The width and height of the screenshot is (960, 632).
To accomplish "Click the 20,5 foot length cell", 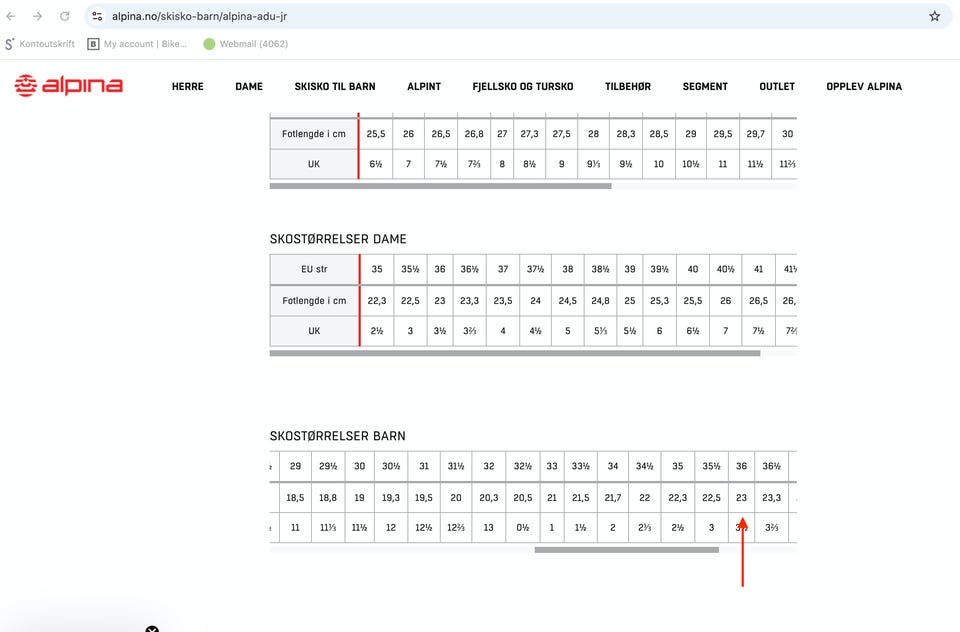I will point(523,498).
